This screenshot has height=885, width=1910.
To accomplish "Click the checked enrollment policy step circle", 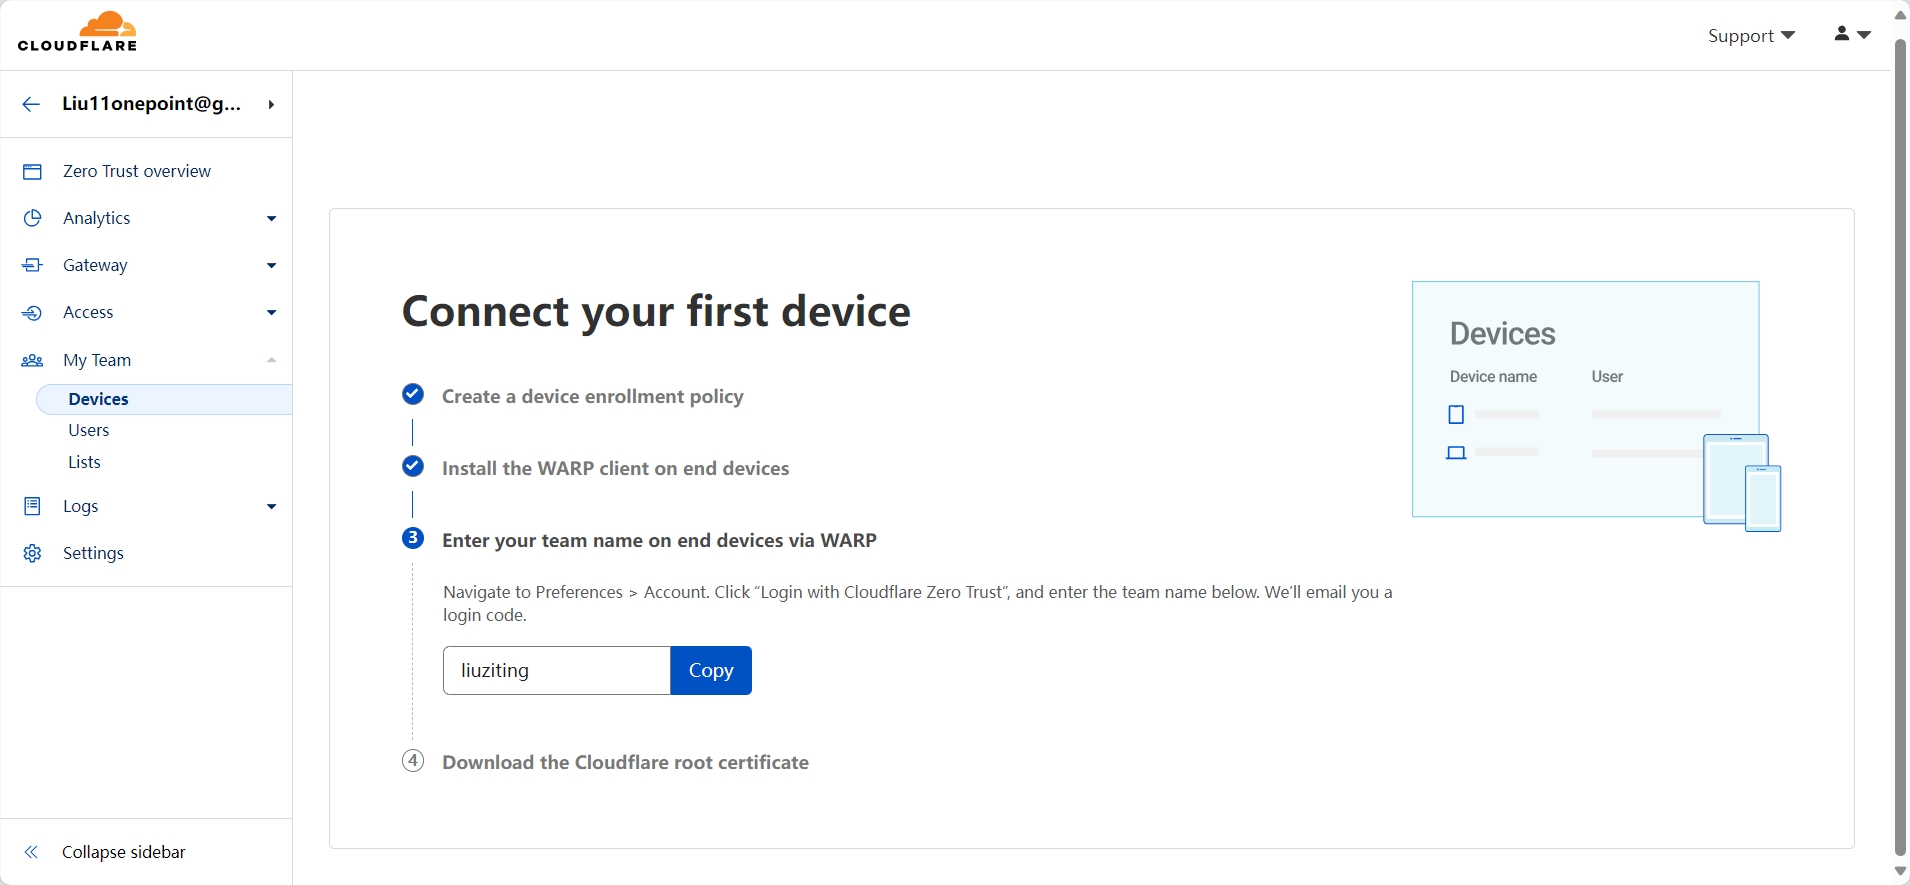I will 413,394.
